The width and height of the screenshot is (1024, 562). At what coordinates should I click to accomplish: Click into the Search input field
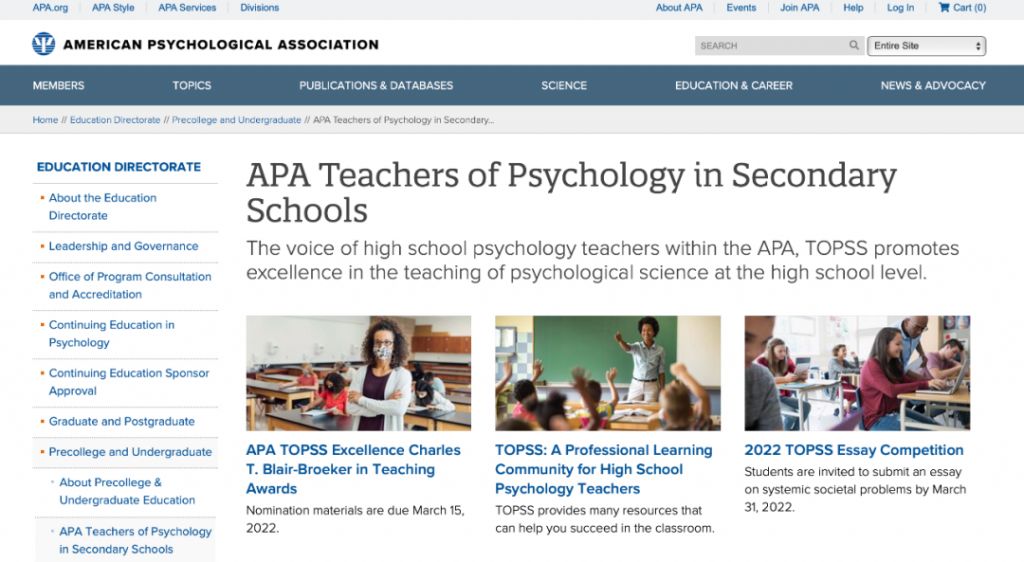(771, 46)
